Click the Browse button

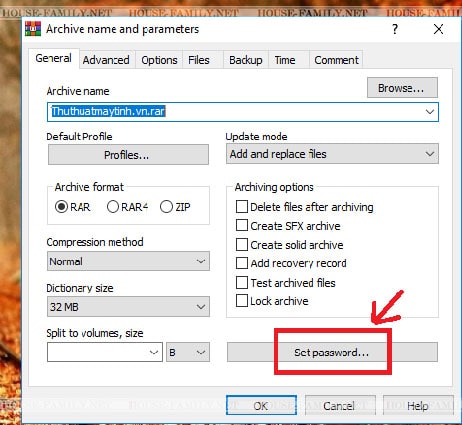point(402,88)
